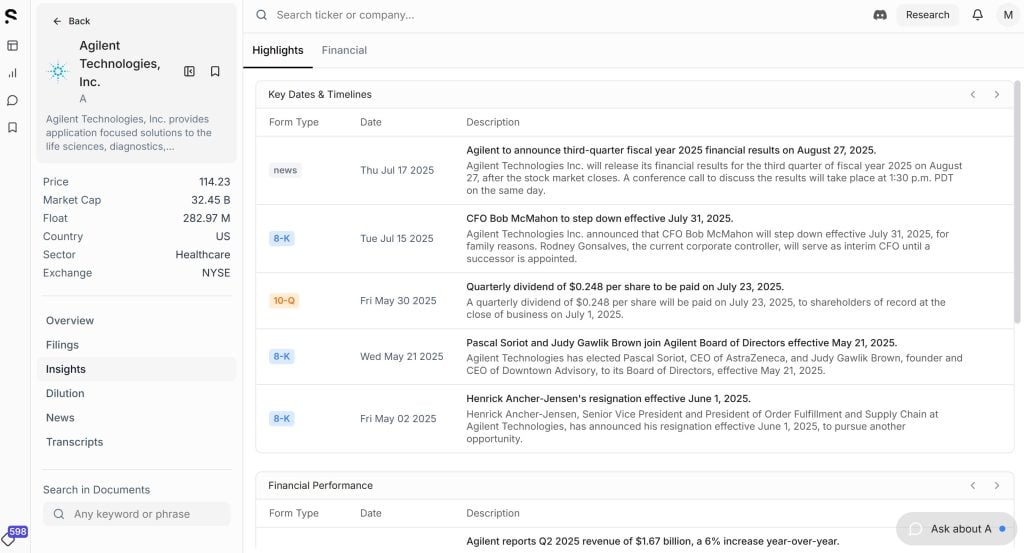The width and height of the screenshot is (1024, 553).
Task: Click the Back button
Action: pos(71,21)
